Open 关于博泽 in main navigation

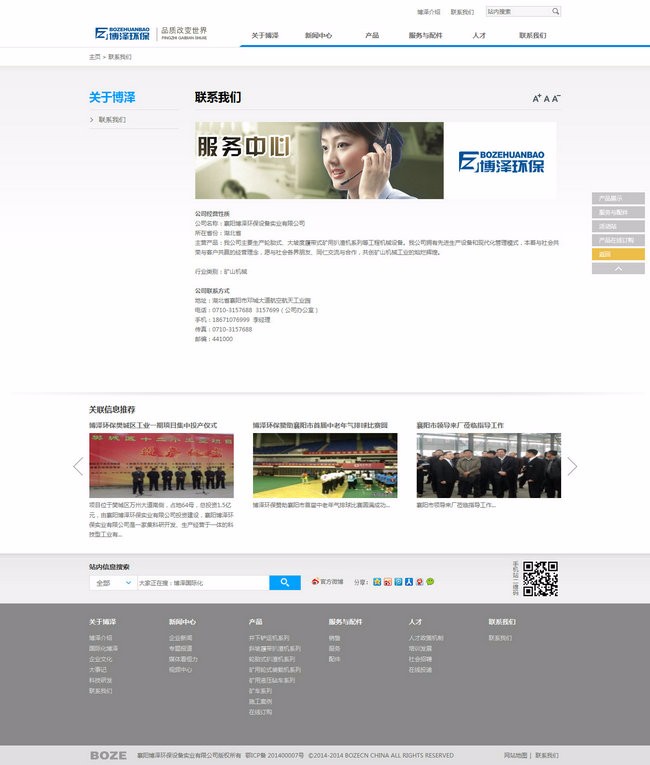coord(265,35)
